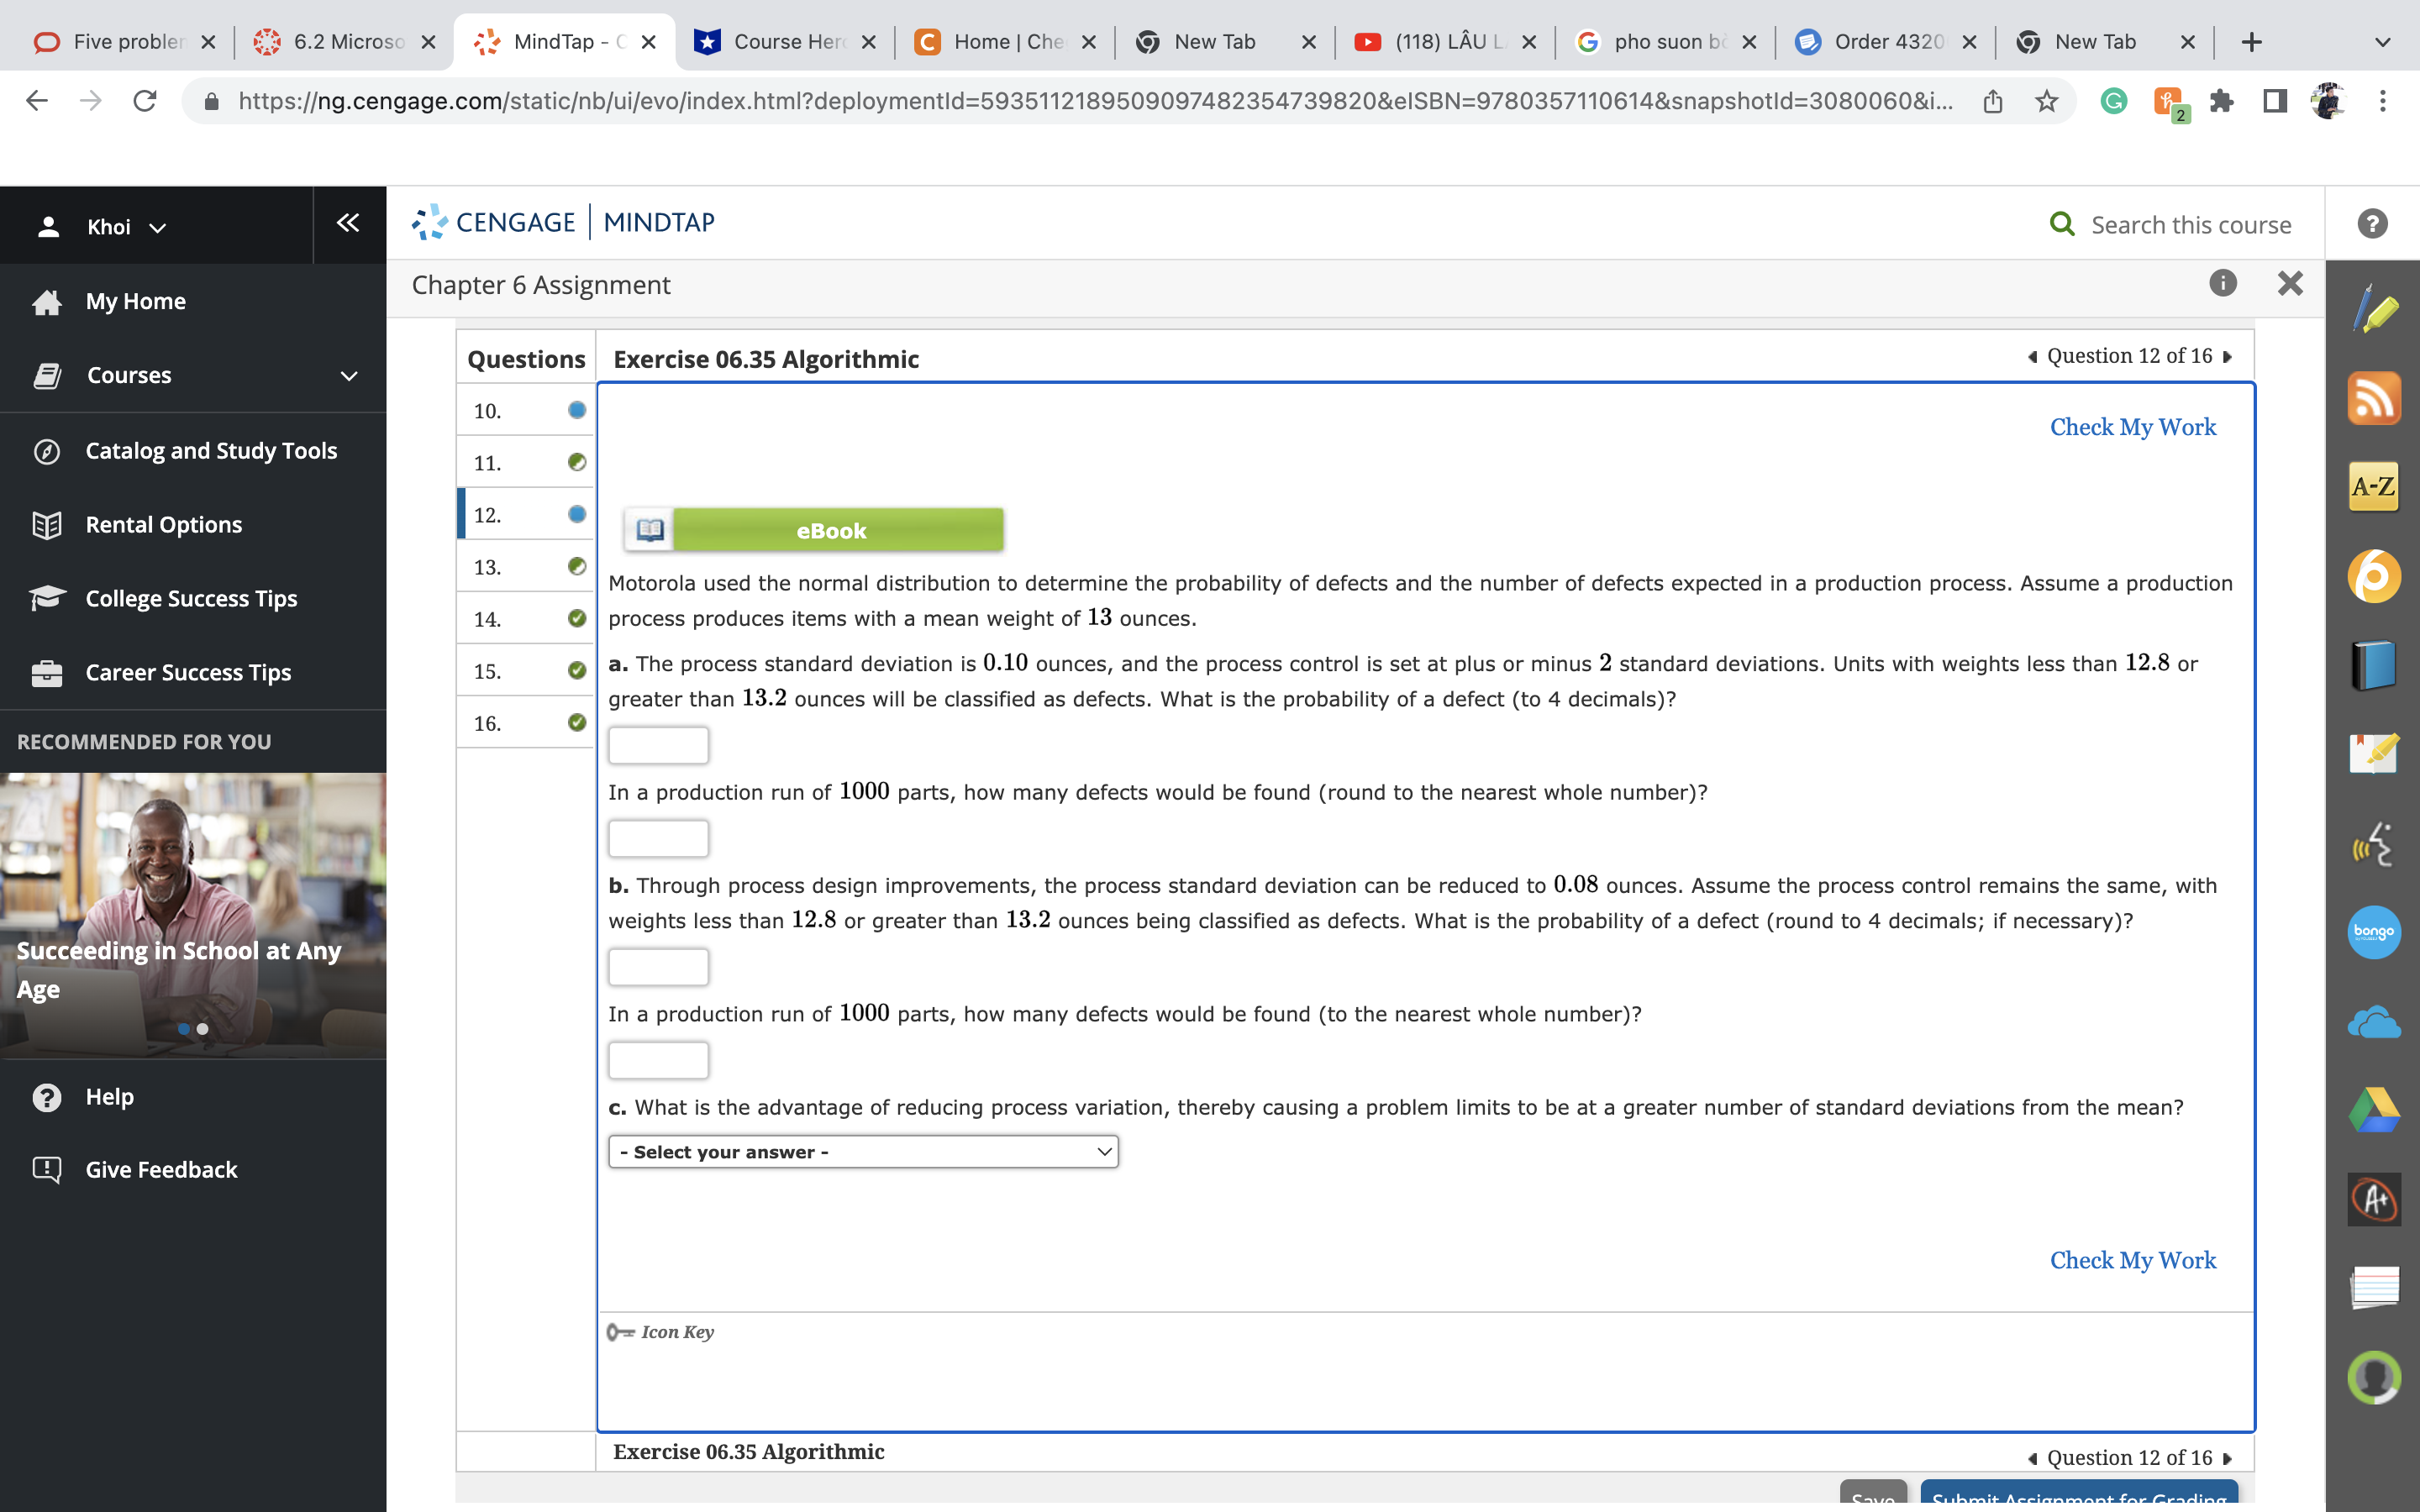Open the Khoi user account dropdown
The image size is (2420, 1512).
[x=124, y=226]
